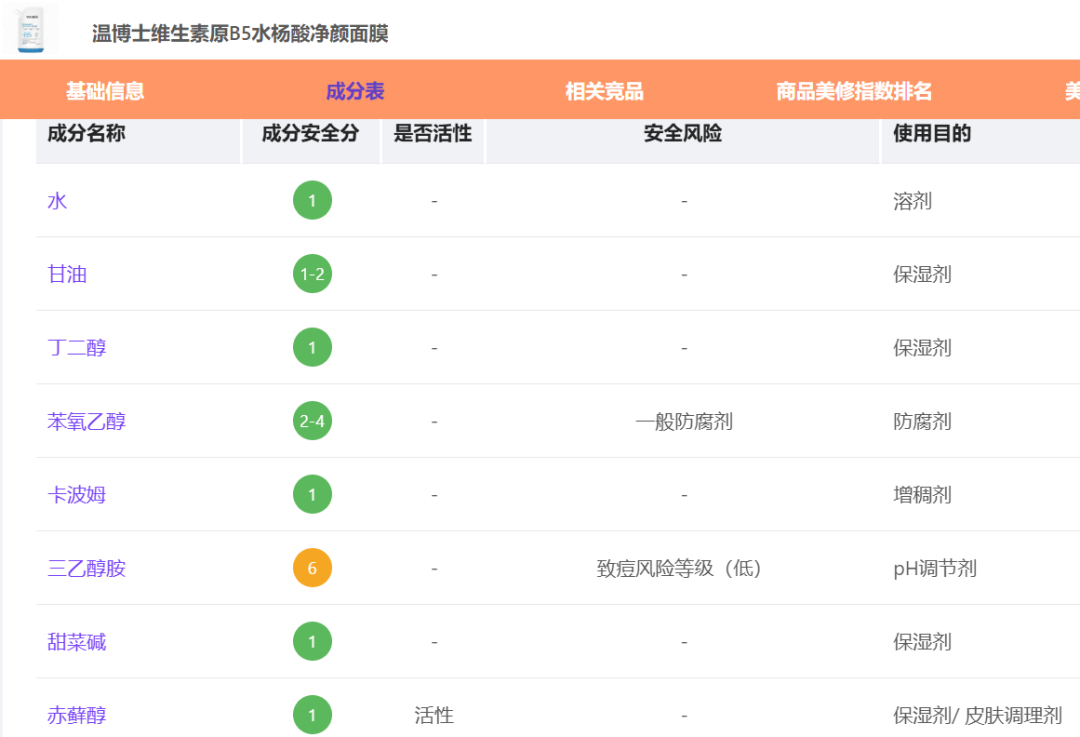Screen dimensions: 1080x737
Task: Open the 水 ingredient link
Action: tap(58, 201)
